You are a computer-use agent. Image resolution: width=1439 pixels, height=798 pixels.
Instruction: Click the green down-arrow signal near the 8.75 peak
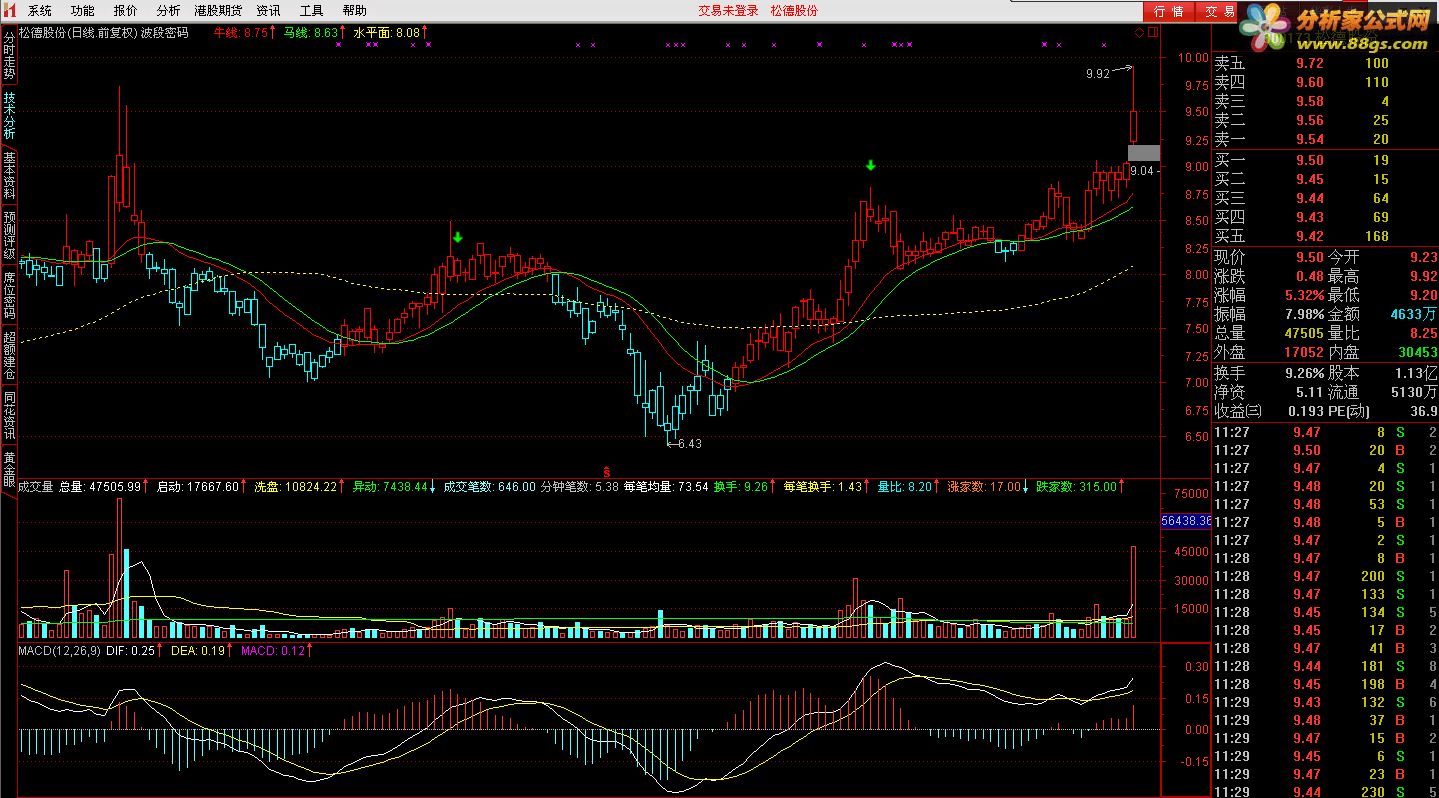[871, 165]
